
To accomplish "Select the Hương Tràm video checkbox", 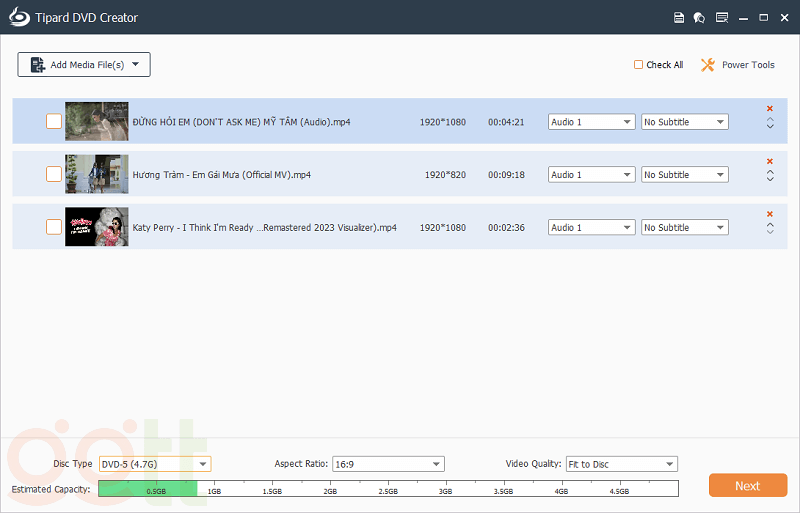I will (x=53, y=174).
